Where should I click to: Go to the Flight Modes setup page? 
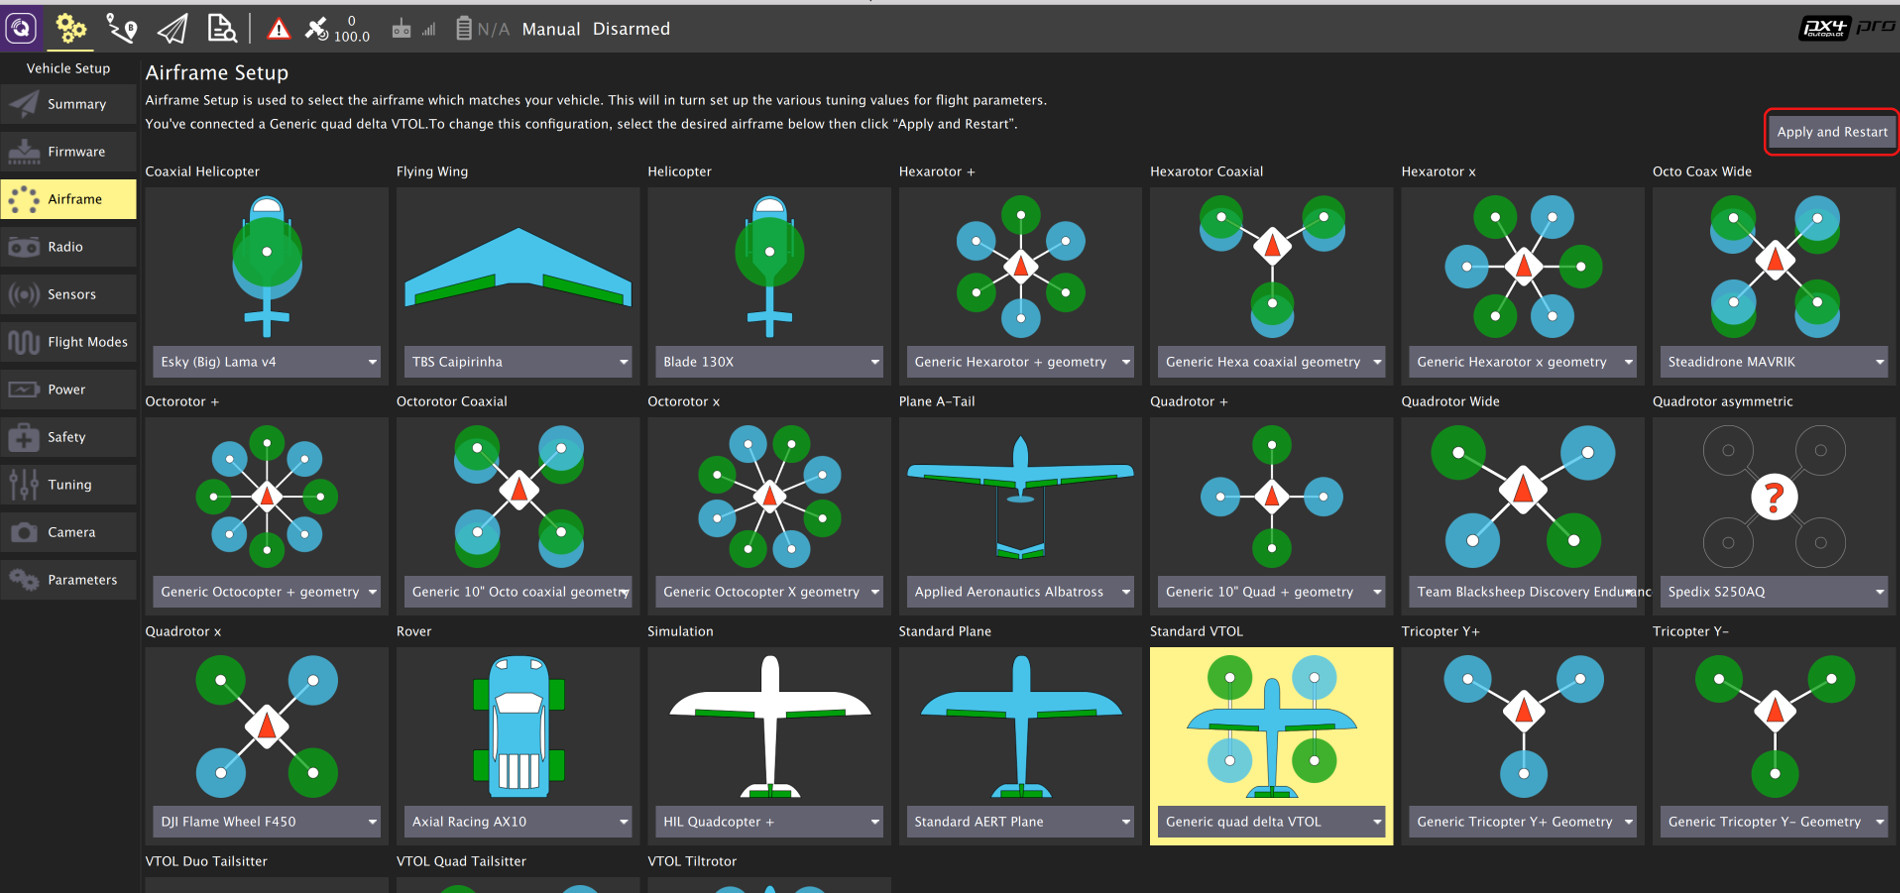point(69,342)
